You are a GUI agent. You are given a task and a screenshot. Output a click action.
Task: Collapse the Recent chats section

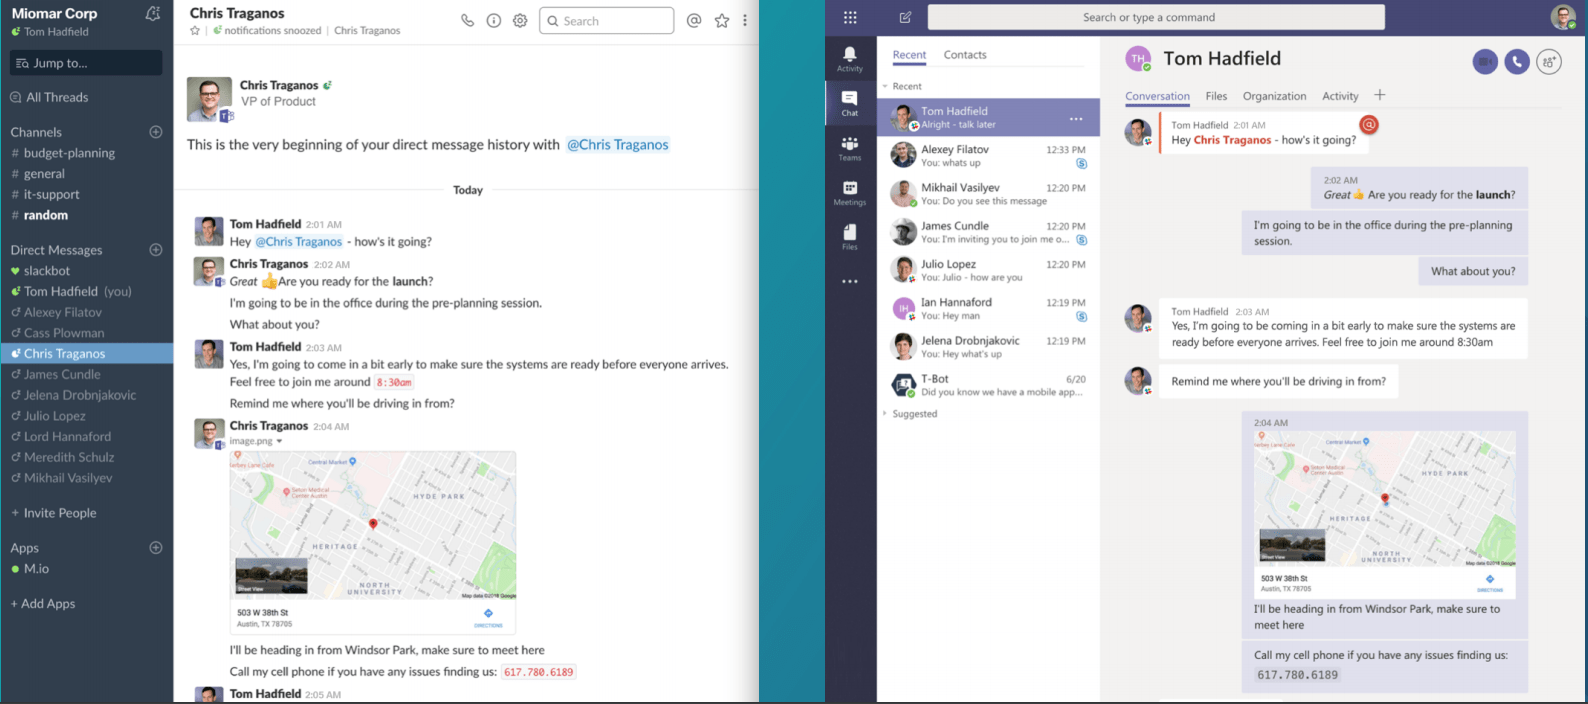pos(885,87)
